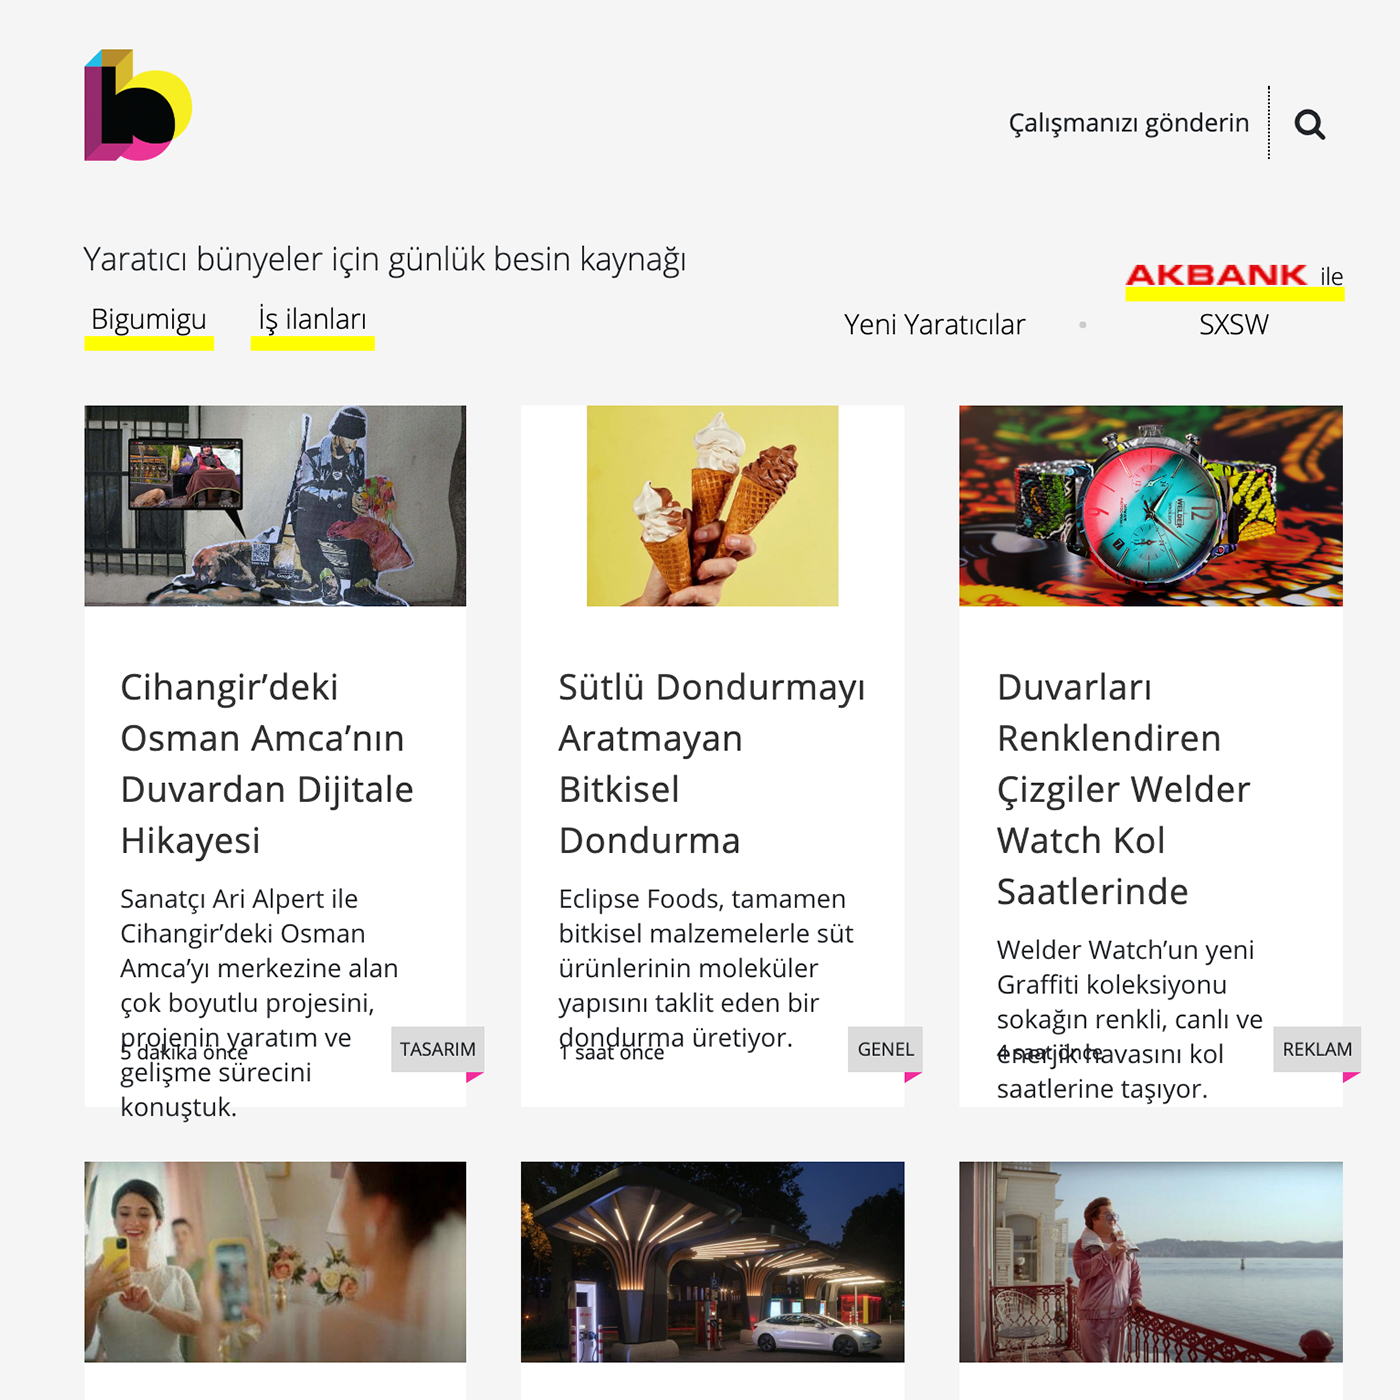
Task: Click the GENEL category tag
Action: 886,1049
